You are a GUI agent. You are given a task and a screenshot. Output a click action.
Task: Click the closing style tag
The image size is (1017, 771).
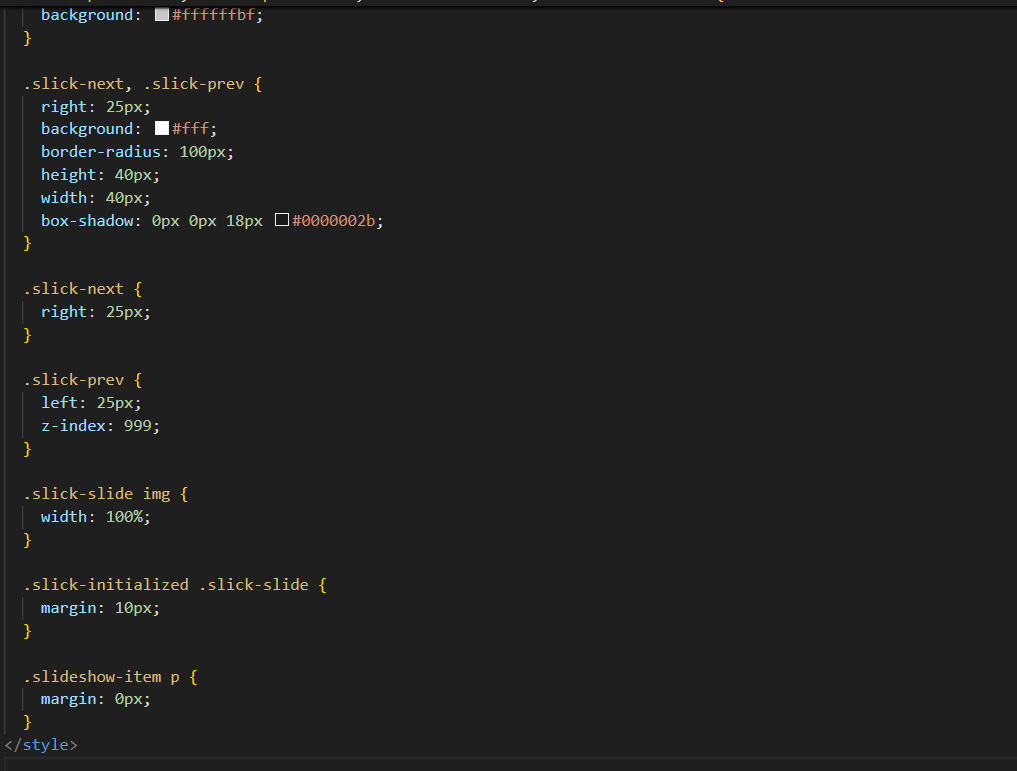click(x=40, y=745)
